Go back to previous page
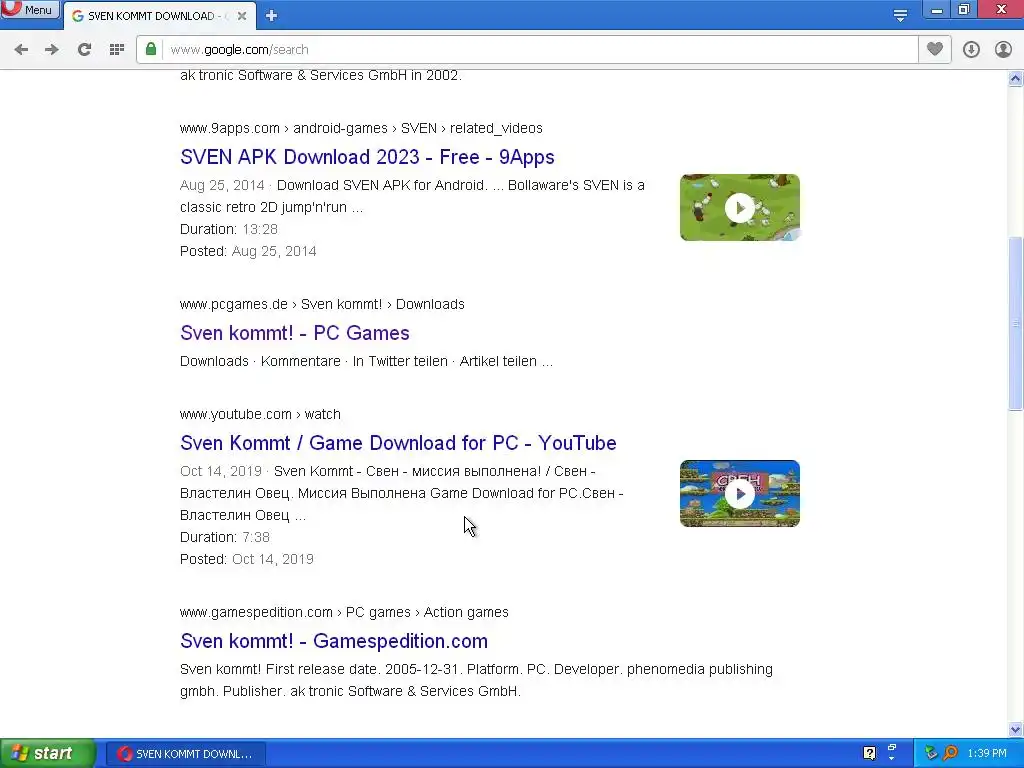This screenshot has height=768, width=1024. (x=21, y=50)
